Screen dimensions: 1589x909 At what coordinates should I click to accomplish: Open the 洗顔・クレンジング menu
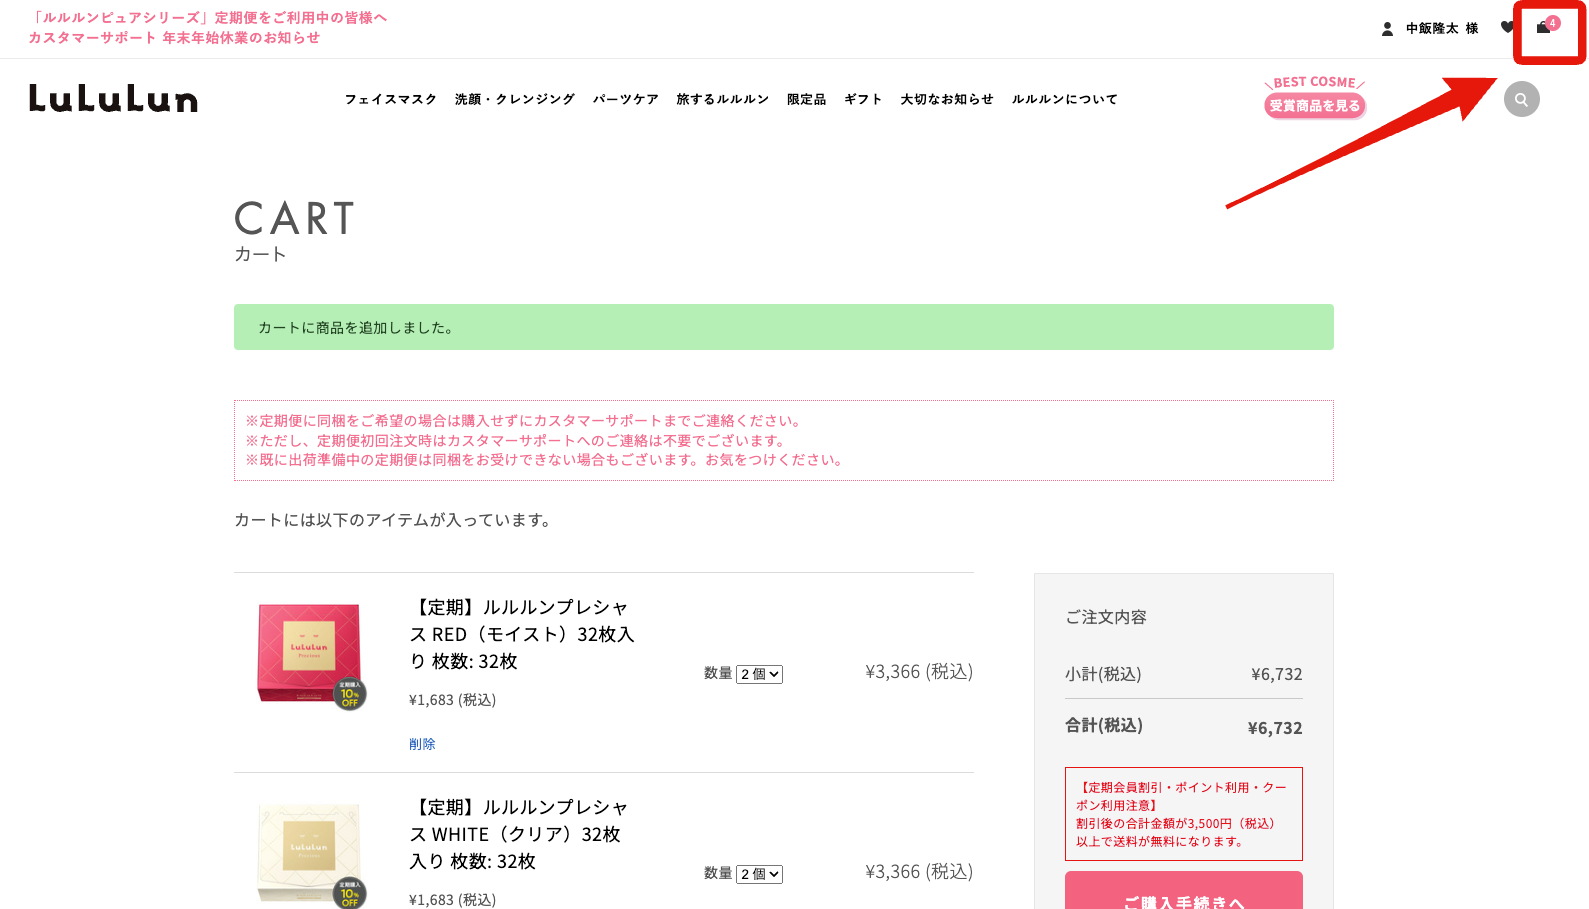[515, 99]
